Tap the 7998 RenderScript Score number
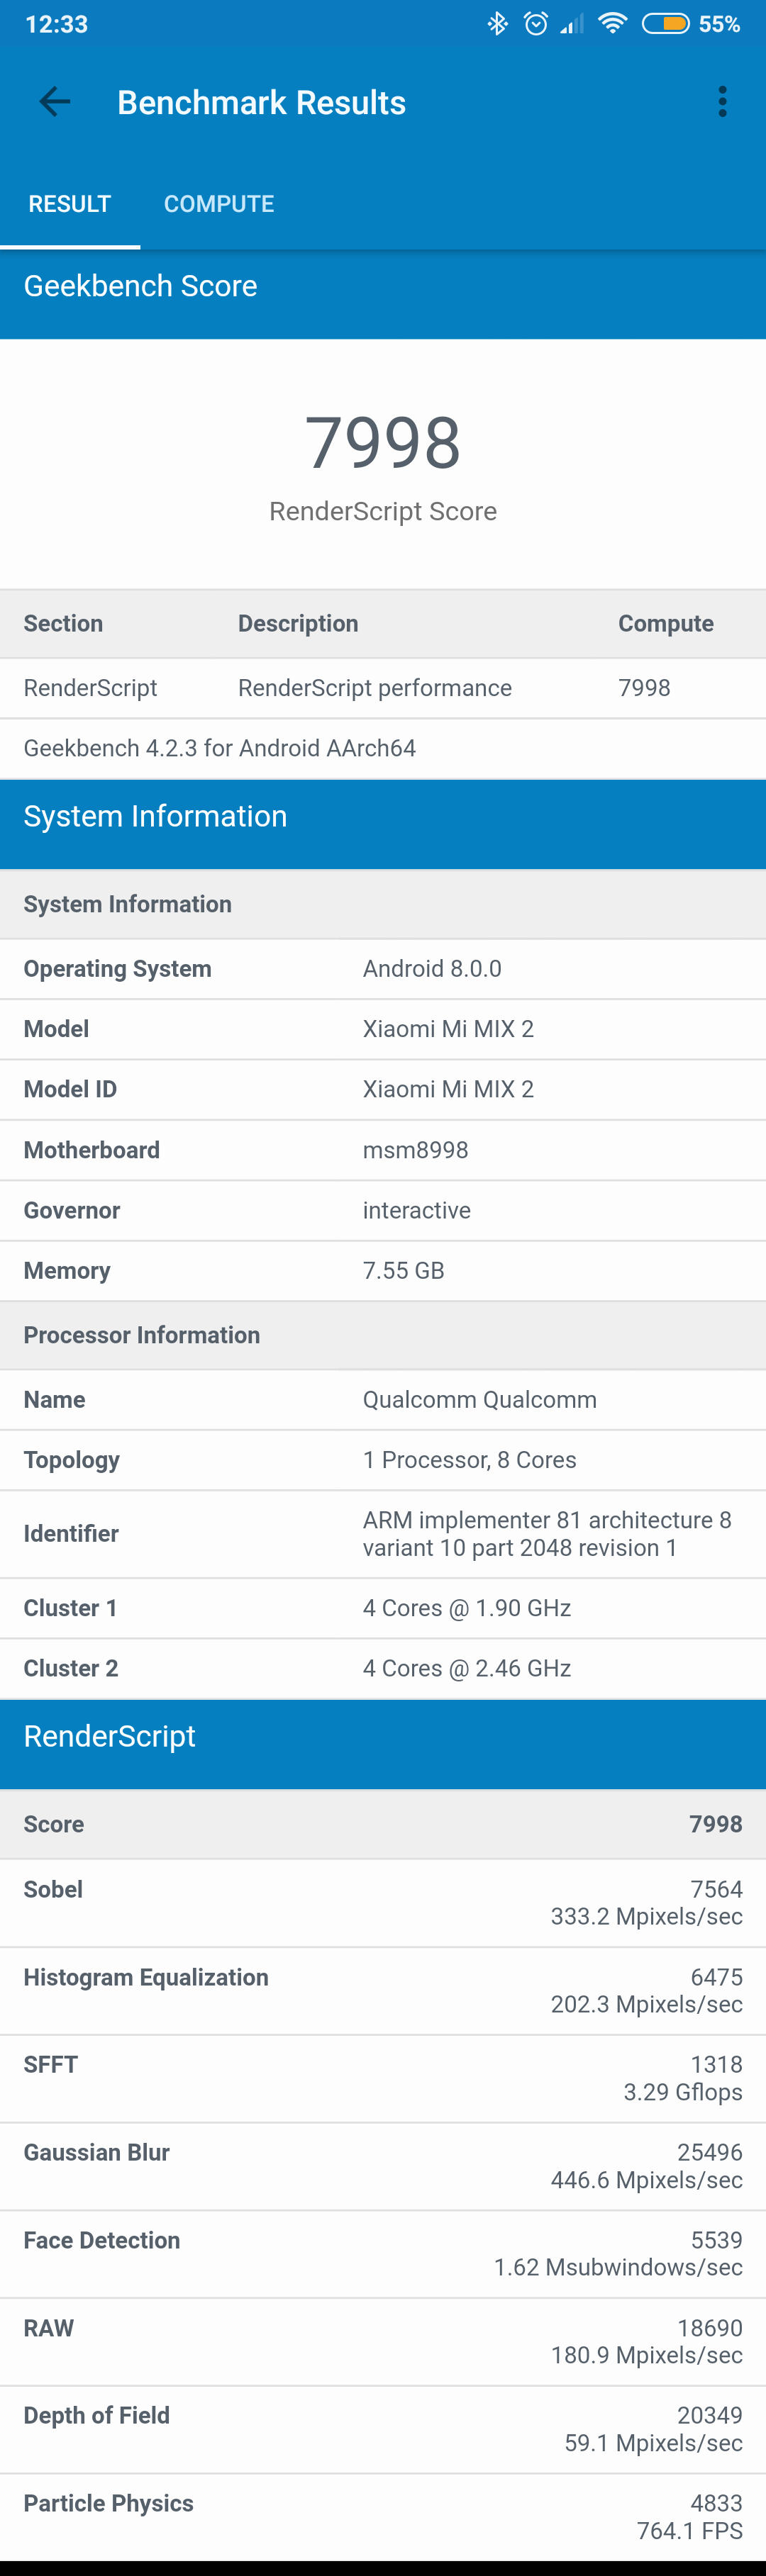The image size is (766, 2576). (383, 443)
